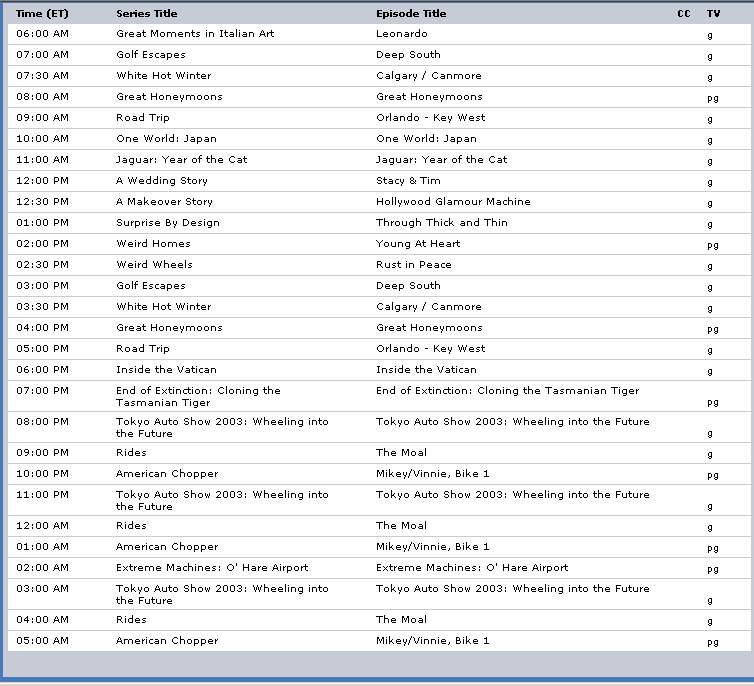754x686 pixels.
Task: Select the 02:00 AM pg rating
Action: (x=713, y=570)
